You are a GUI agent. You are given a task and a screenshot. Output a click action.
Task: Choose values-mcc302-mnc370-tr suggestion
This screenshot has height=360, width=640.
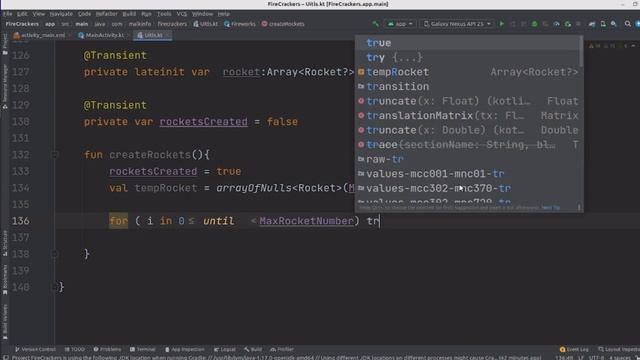[x=467, y=189]
